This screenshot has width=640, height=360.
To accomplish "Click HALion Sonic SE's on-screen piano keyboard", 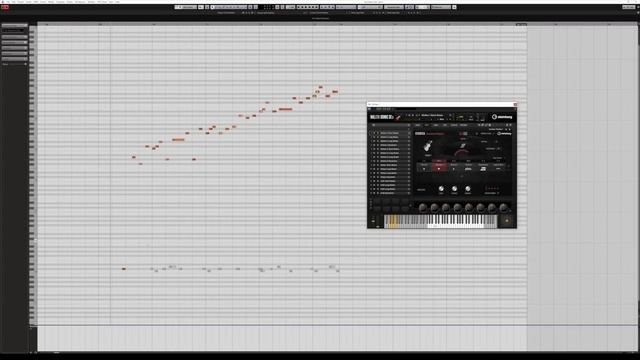I will click(x=441, y=221).
